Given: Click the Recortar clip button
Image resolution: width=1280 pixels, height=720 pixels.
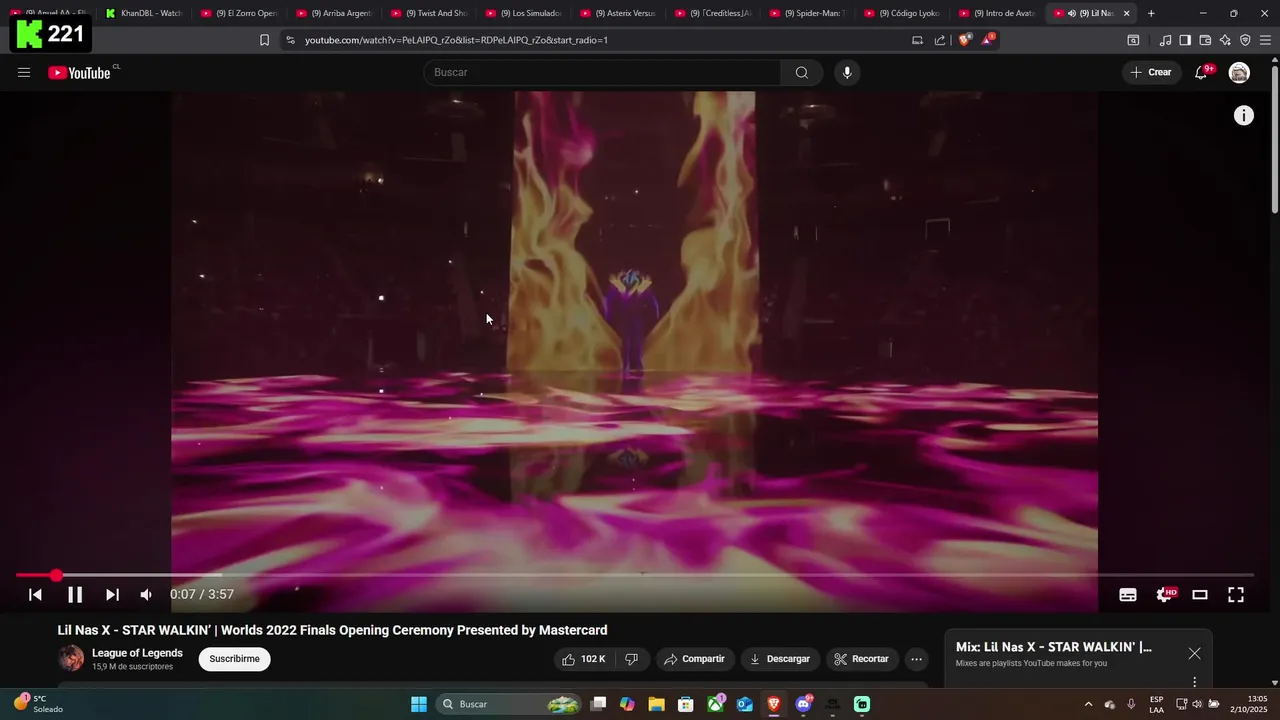Looking at the screenshot, I should pos(861,659).
